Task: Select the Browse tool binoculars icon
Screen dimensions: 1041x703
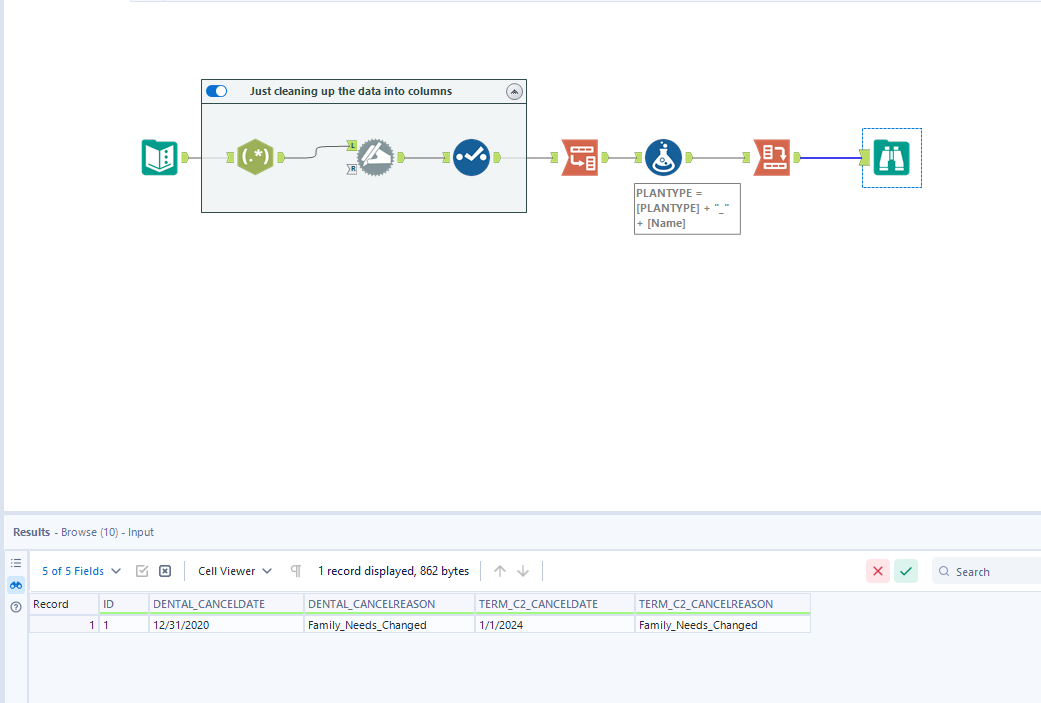Action: pyautogui.click(x=891, y=157)
